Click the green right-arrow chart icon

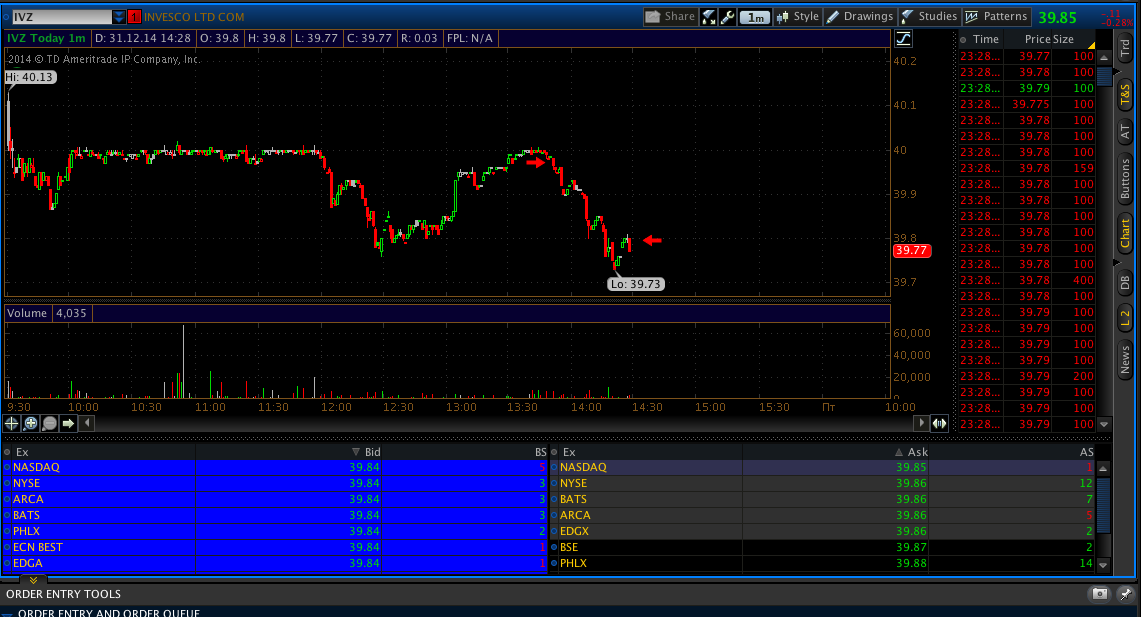[x=68, y=423]
